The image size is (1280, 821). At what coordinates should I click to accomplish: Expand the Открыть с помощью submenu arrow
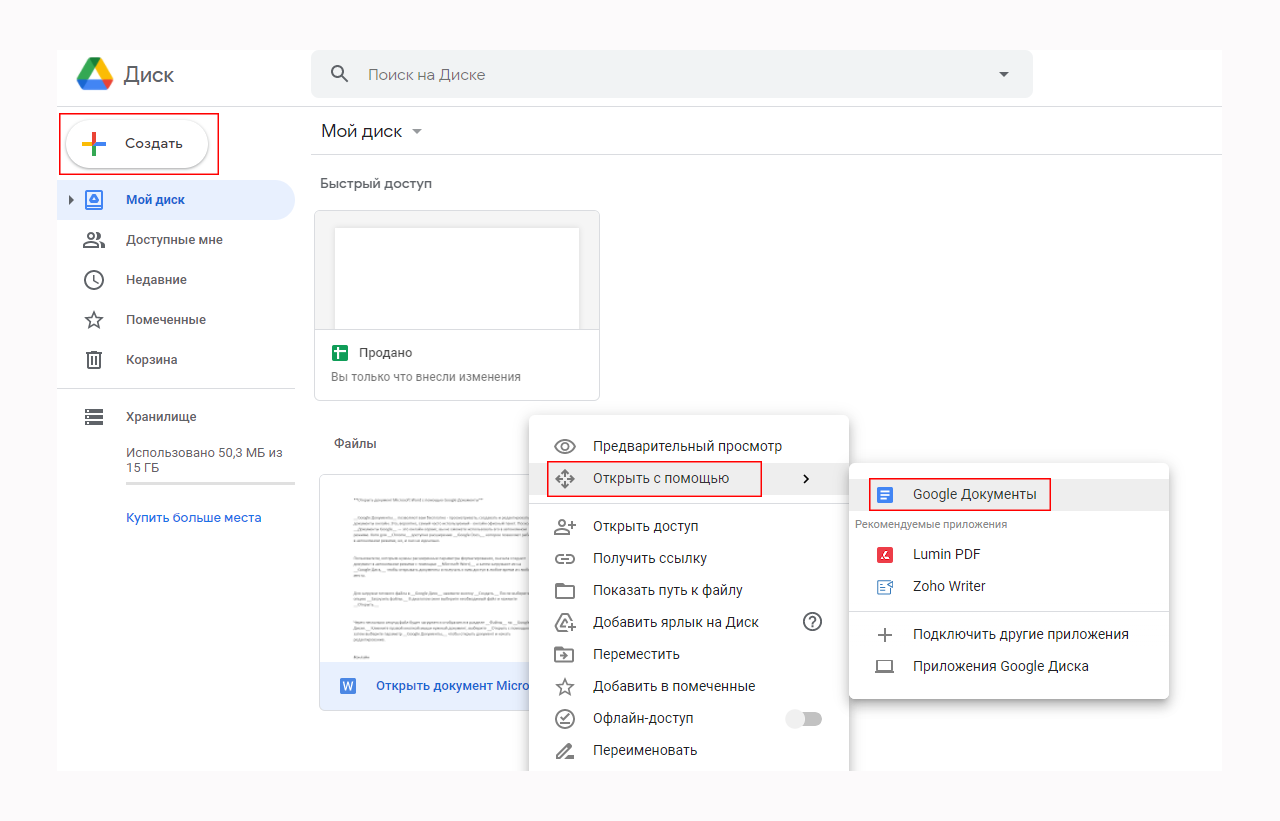806,479
